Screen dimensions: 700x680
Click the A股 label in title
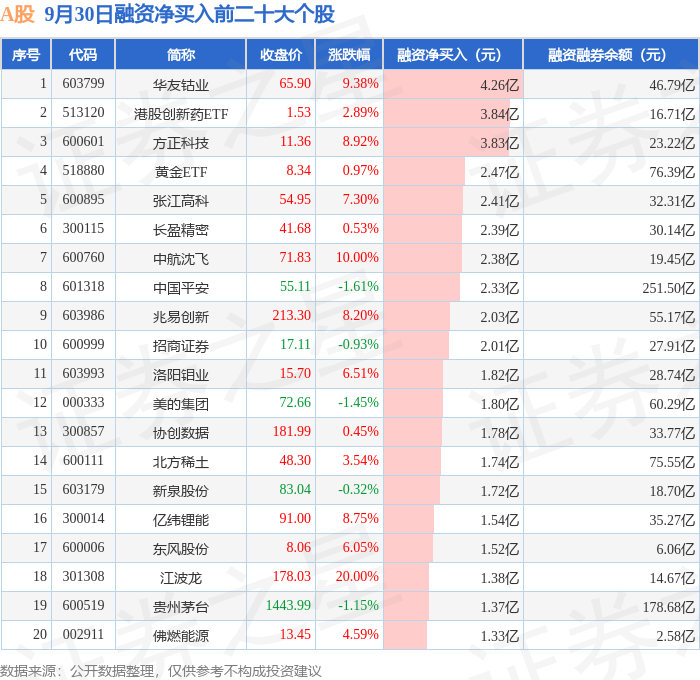tap(17, 14)
